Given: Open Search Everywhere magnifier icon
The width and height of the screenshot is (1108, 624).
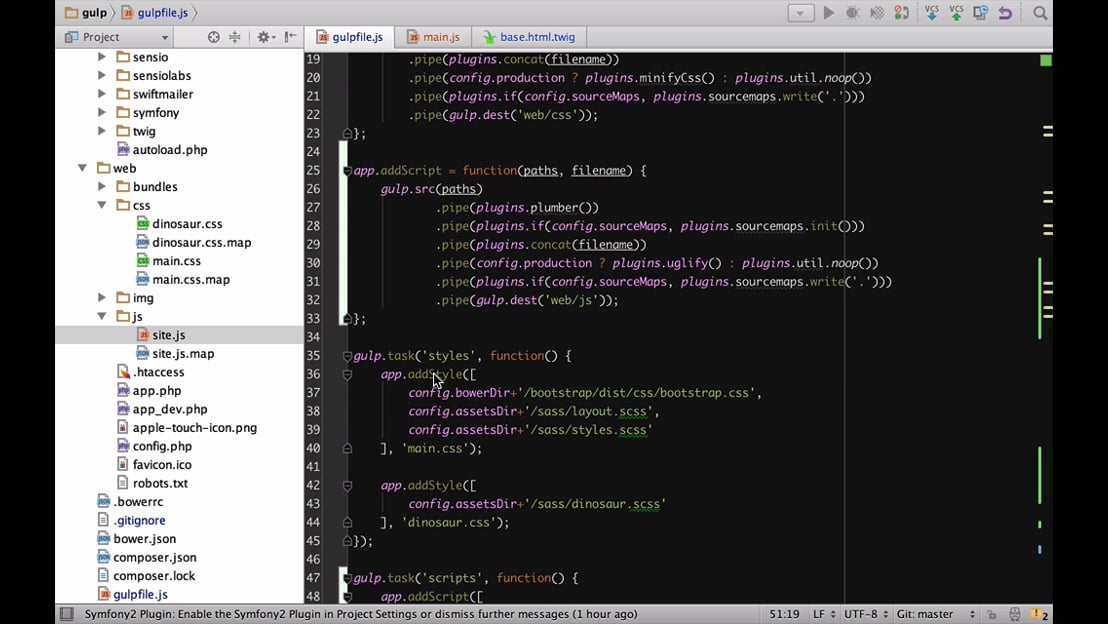Looking at the screenshot, I should coord(1039,13).
